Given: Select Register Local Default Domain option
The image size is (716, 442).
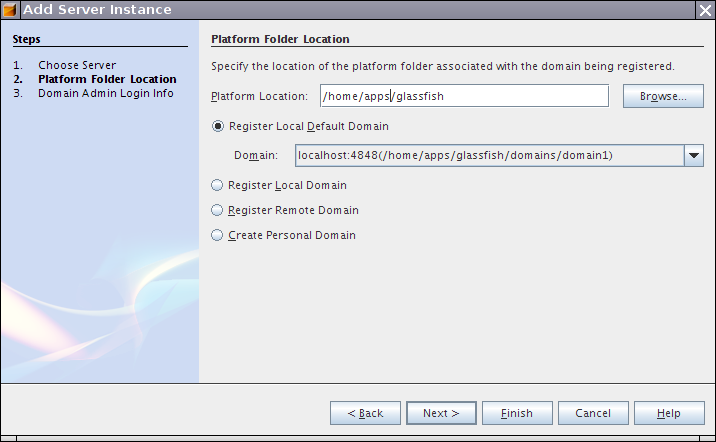Looking at the screenshot, I should point(218,127).
